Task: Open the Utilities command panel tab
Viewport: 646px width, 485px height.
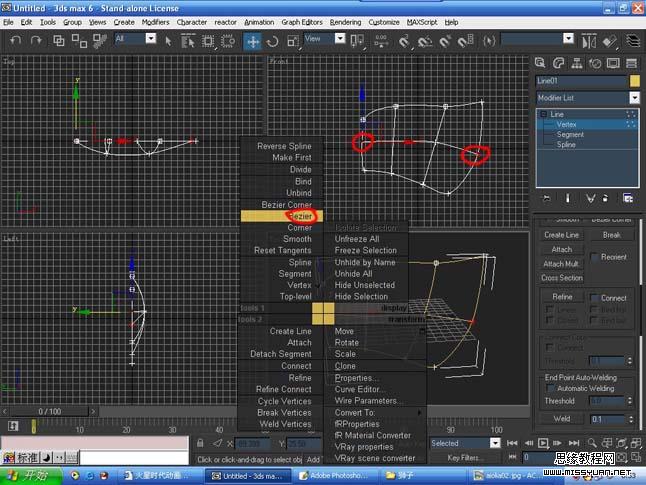Action: pyautogui.click(x=631, y=63)
